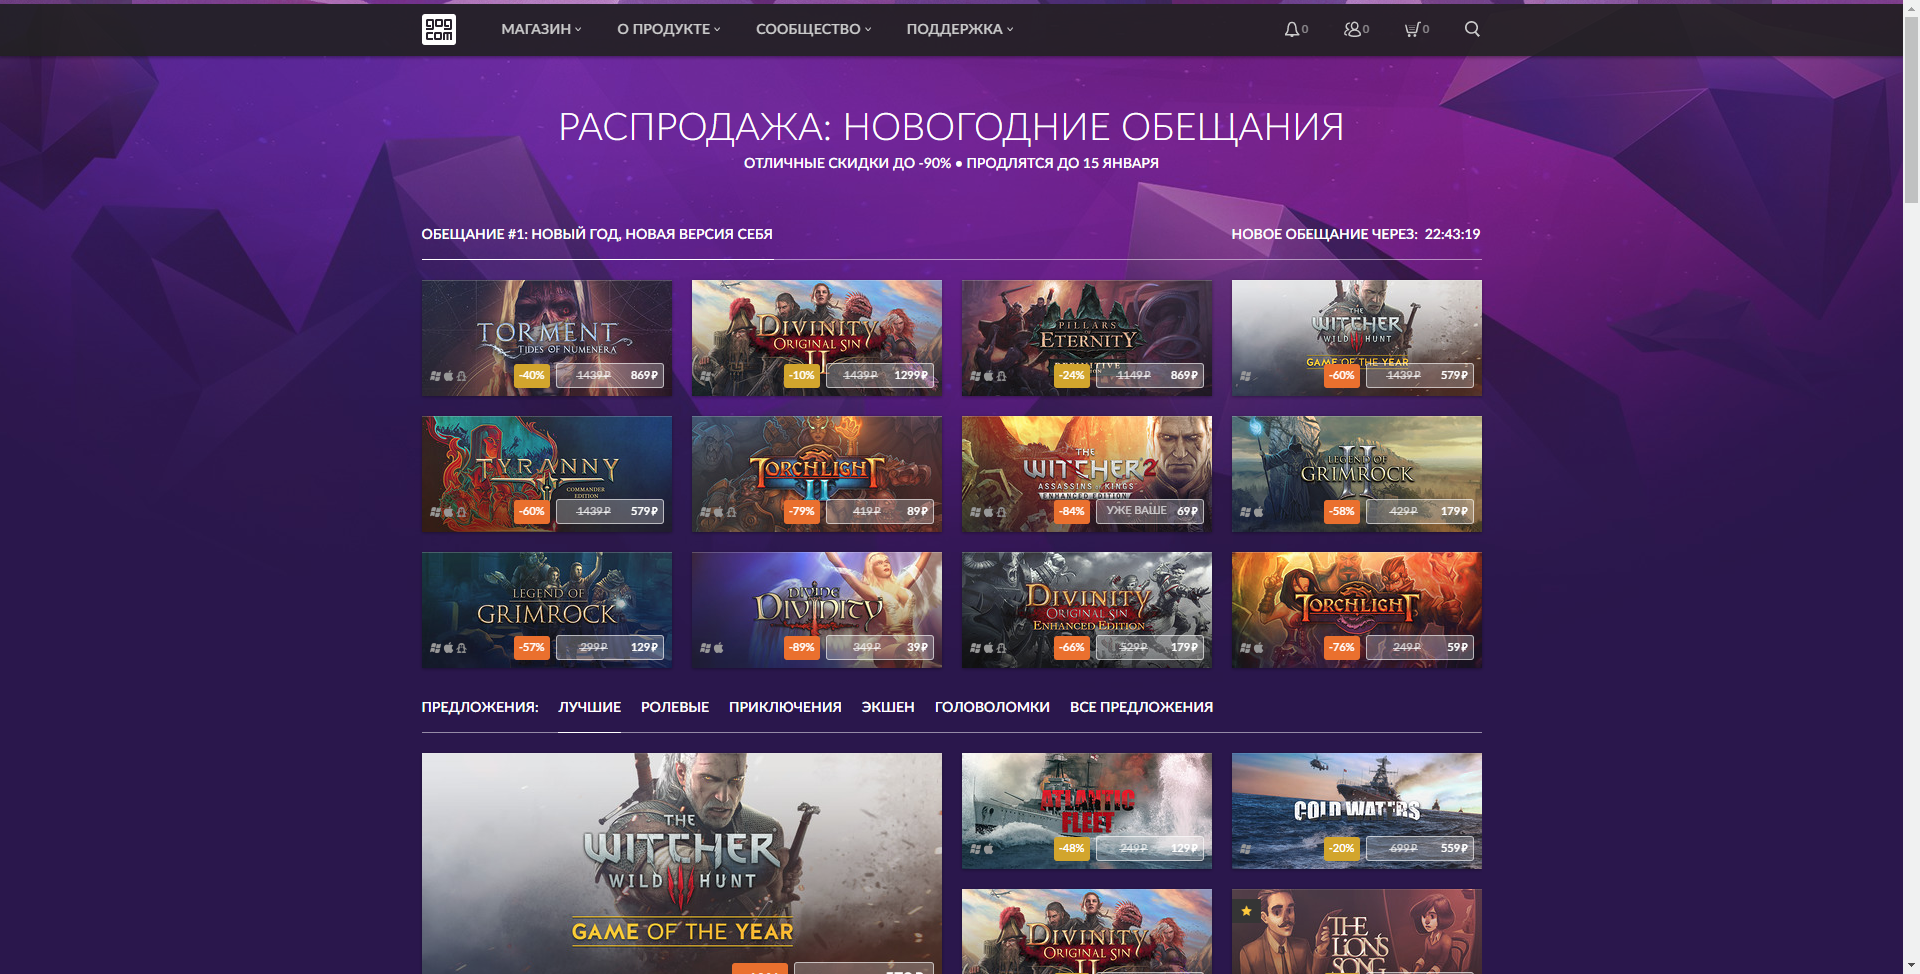
Task: Open Atlantic Fleet game tile
Action: (x=1087, y=811)
